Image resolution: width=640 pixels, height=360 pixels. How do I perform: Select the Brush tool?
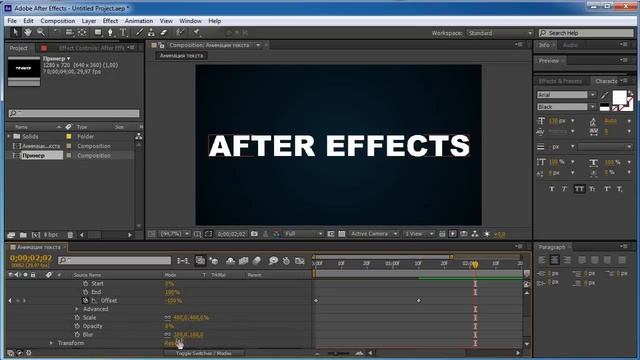(x=139, y=32)
